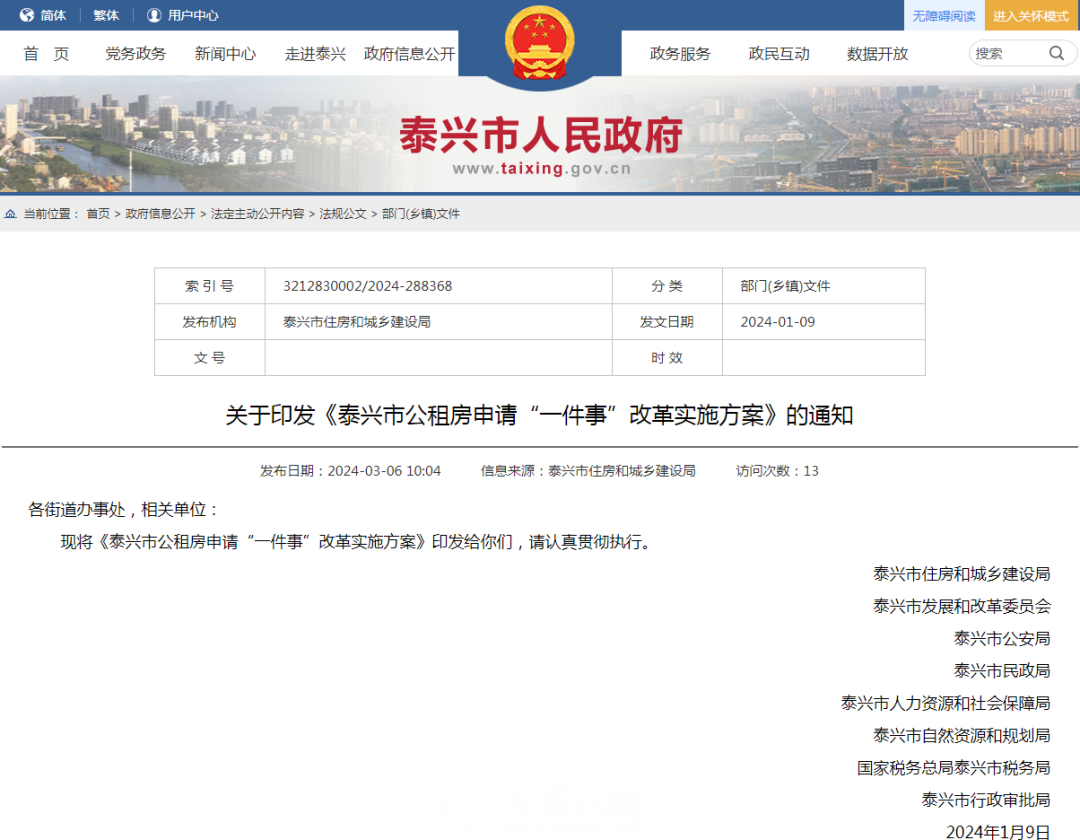This screenshot has height=840, width=1080.
Task: Click the notice title 关于印发…的通知
Action: pos(539,415)
